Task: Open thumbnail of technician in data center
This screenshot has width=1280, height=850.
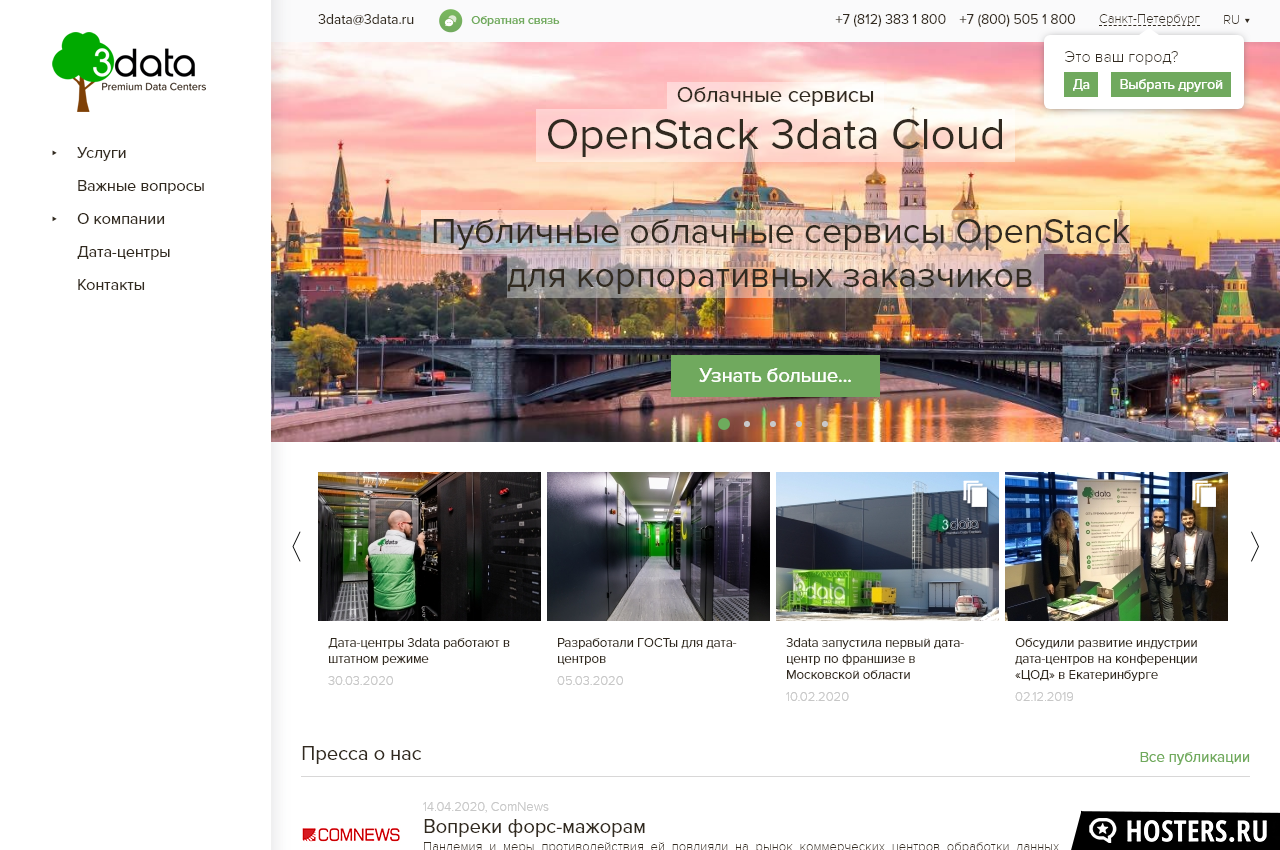Action: 429,546
